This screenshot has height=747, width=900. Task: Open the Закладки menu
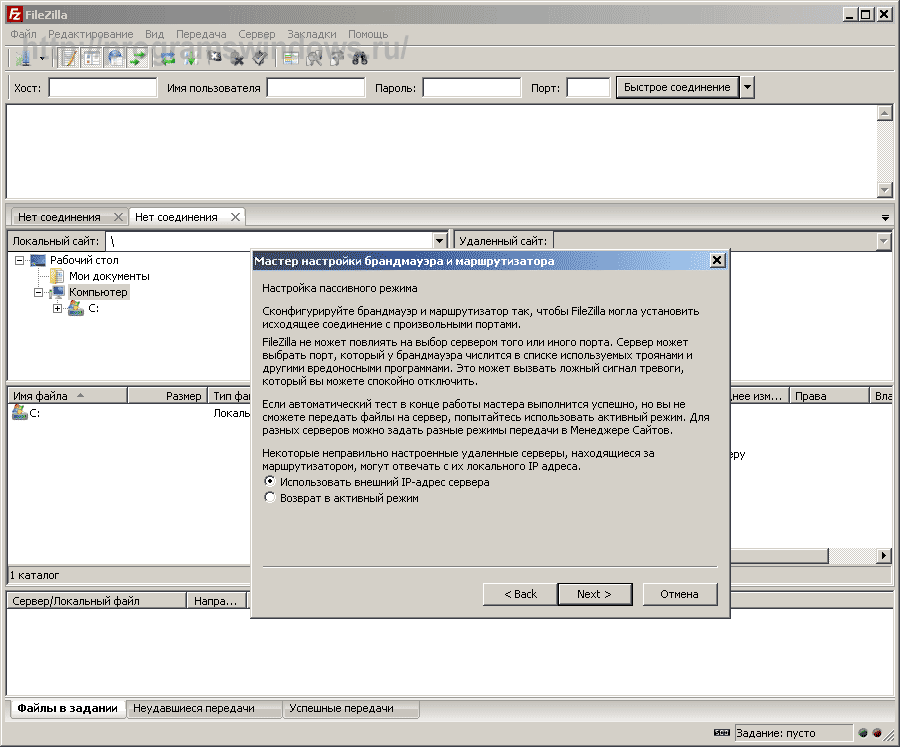(x=312, y=34)
